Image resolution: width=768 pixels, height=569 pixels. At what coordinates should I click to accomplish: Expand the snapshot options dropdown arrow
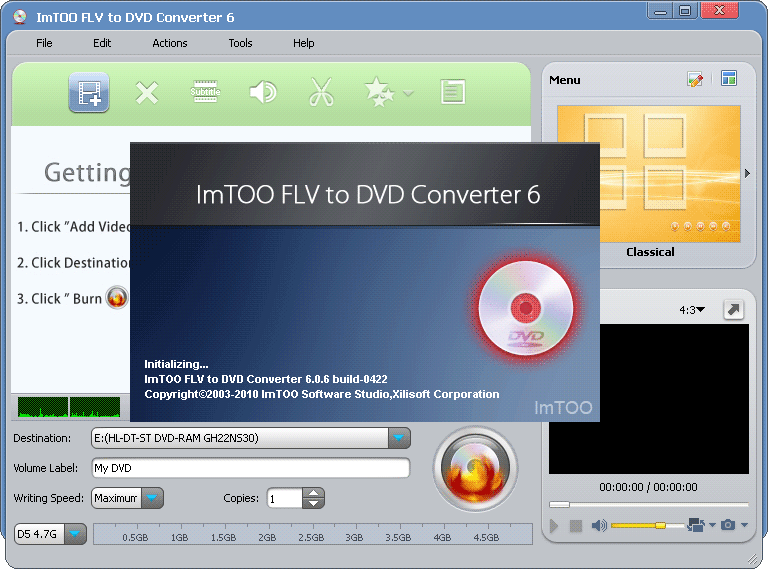(x=744, y=525)
